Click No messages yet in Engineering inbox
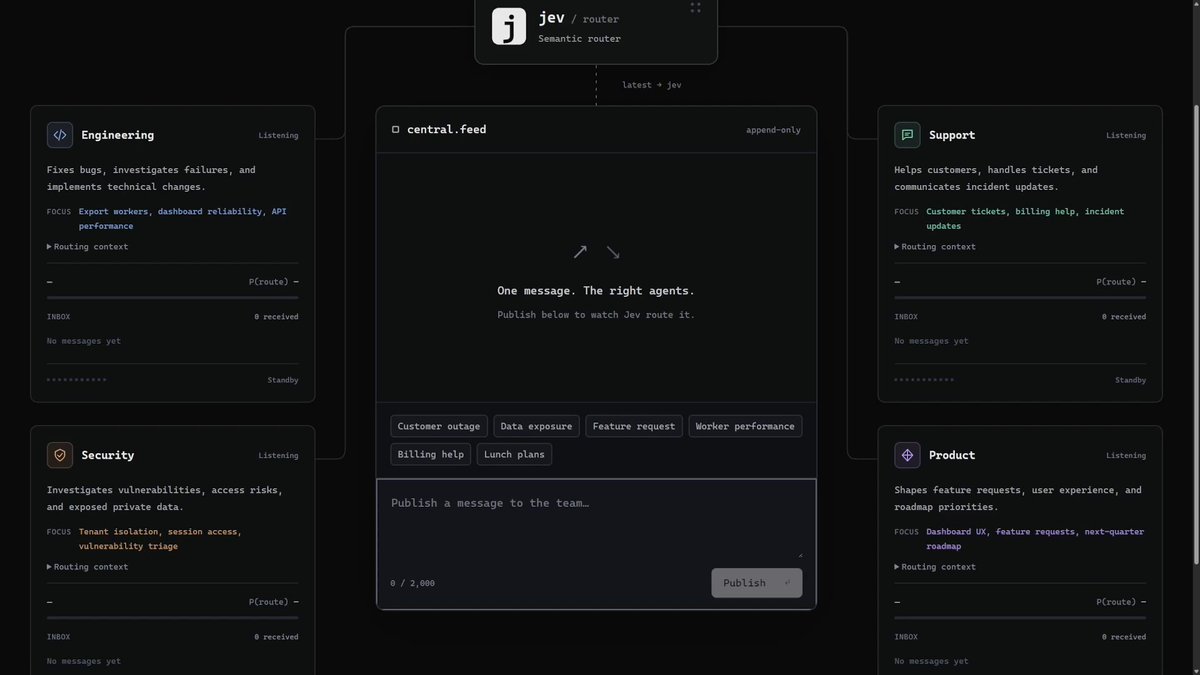The height and width of the screenshot is (675, 1200). (84, 341)
